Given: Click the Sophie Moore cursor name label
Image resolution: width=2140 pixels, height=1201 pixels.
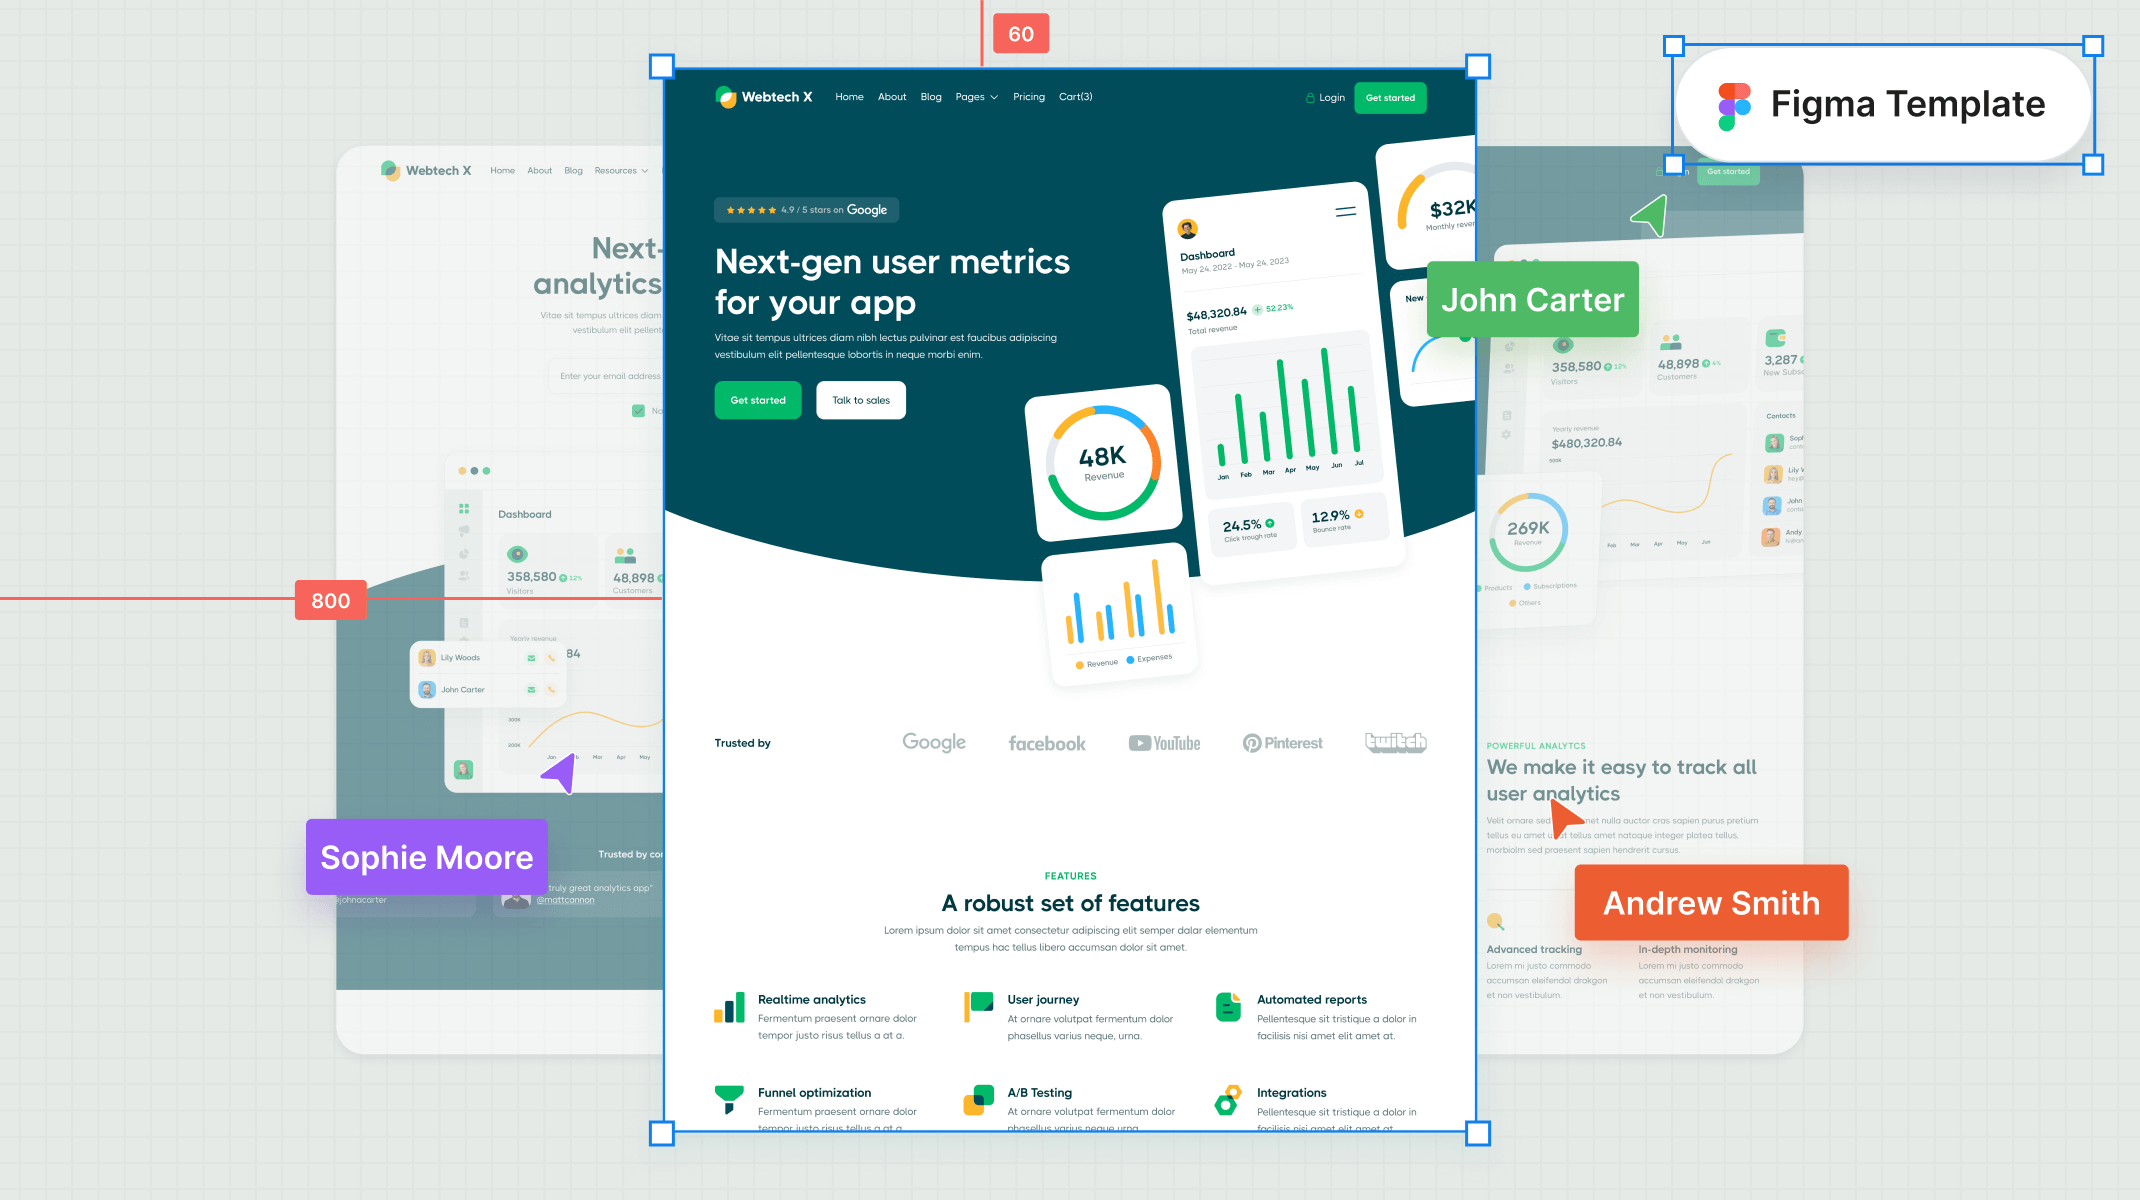Looking at the screenshot, I should 427,858.
